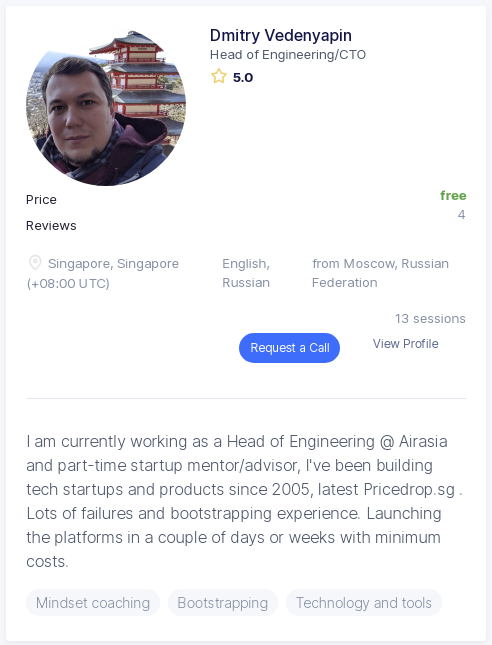Screen dimensions: 492x645
Task: Click the 5.0 rating value
Action: pyautogui.click(x=243, y=77)
